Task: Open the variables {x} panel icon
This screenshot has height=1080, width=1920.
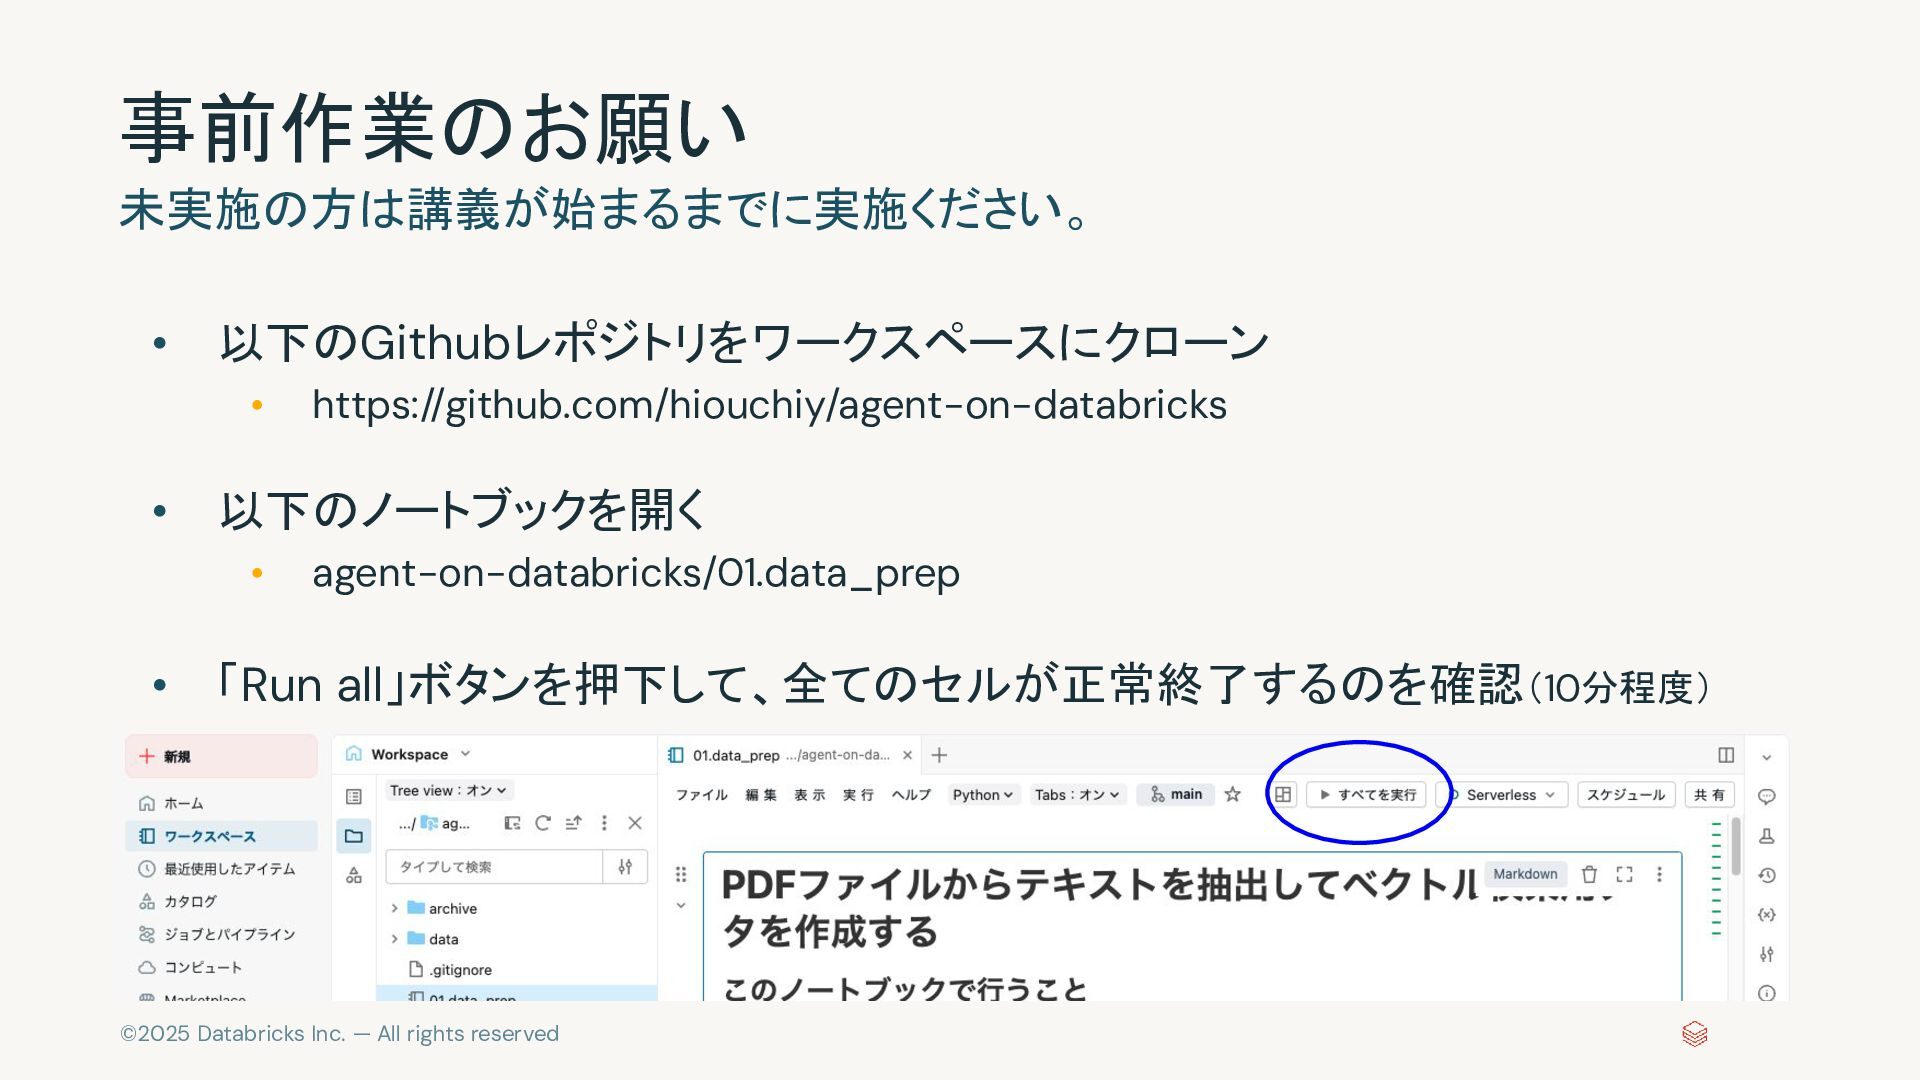Action: tap(1767, 914)
